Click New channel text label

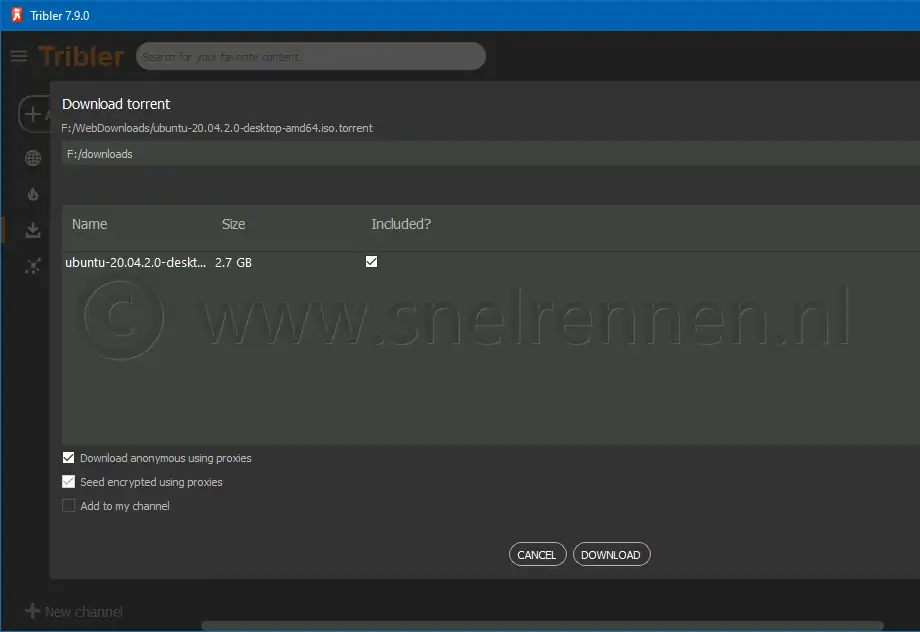click(x=84, y=612)
